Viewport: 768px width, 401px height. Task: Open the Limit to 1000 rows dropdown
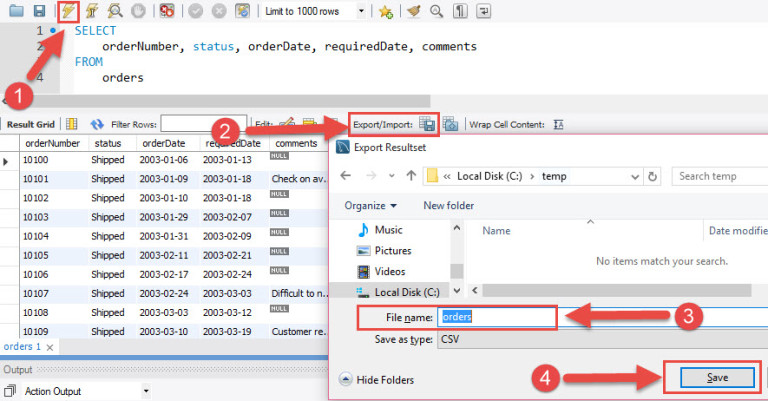tap(361, 11)
